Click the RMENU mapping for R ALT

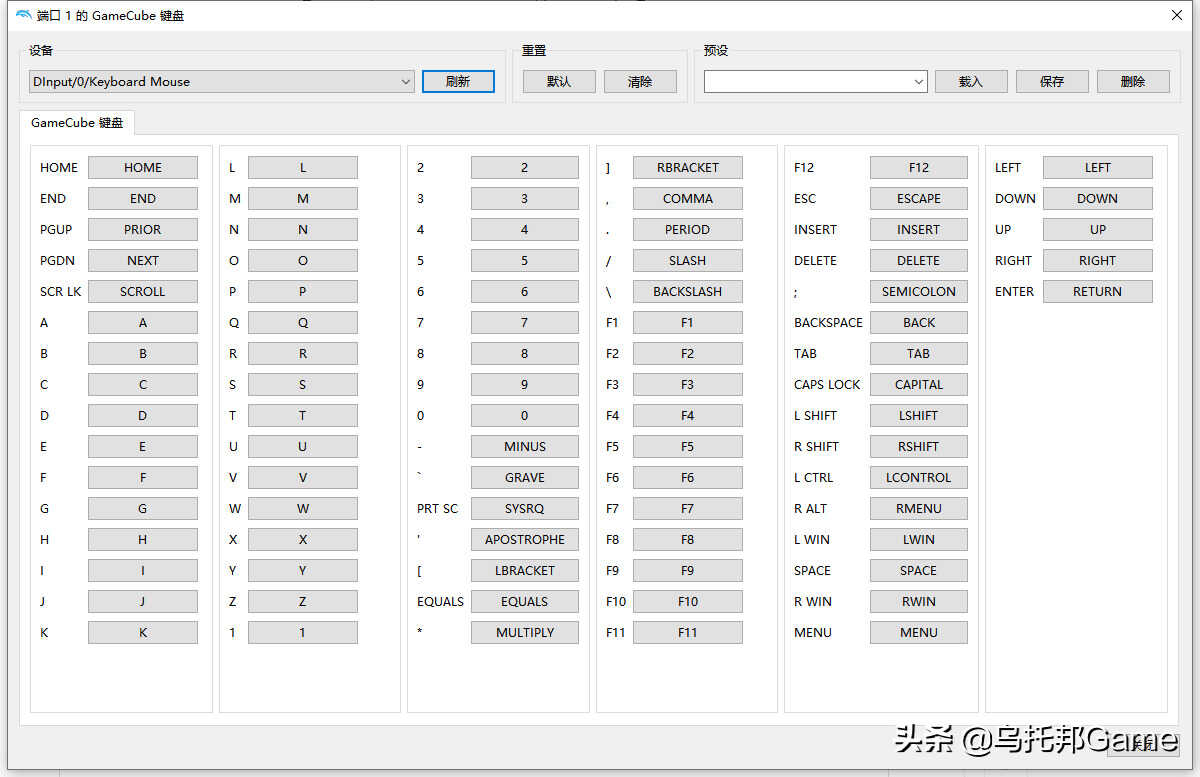[x=919, y=509]
